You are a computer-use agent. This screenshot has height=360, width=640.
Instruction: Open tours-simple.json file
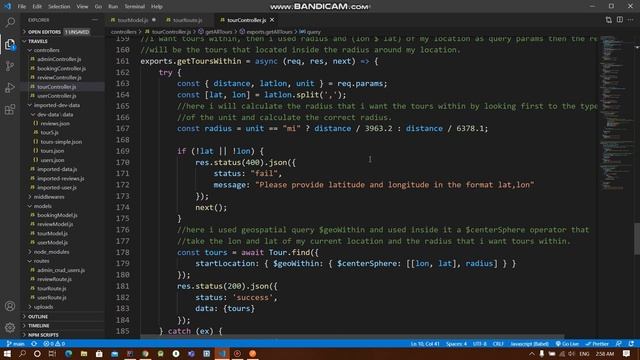coord(61,142)
